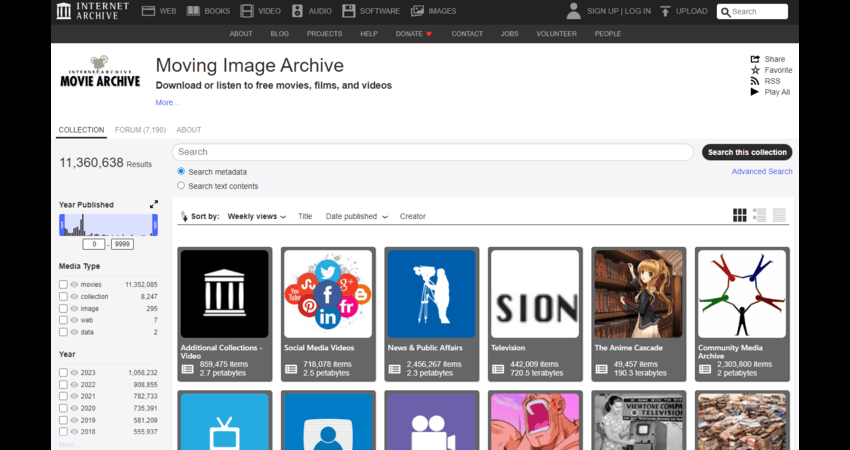Click the maximum year input box showing 9999

click(123, 245)
